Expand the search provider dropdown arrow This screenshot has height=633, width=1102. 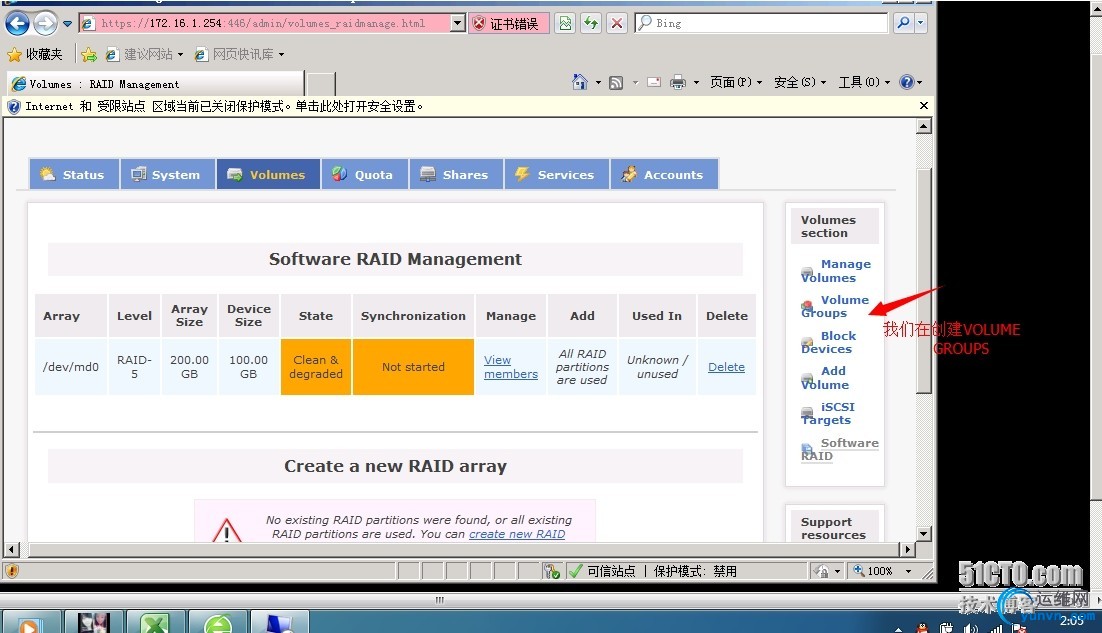(920, 23)
